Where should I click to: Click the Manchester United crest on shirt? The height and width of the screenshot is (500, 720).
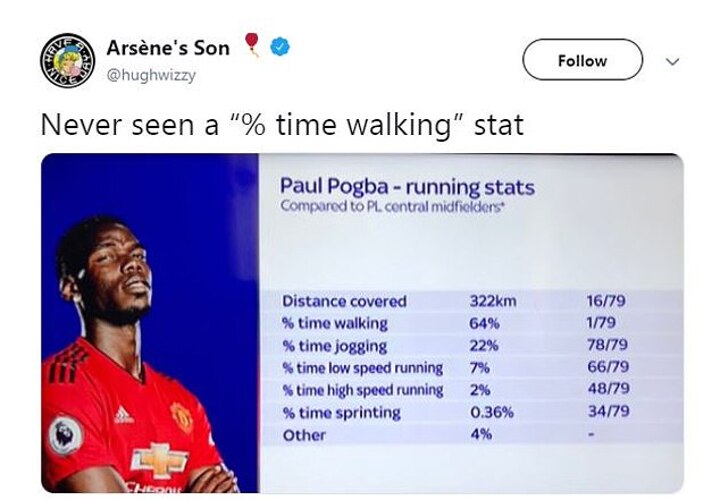pyautogui.click(x=182, y=415)
